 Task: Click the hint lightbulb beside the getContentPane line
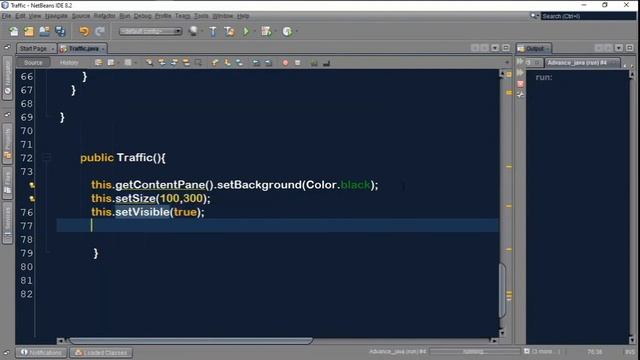[32, 185]
